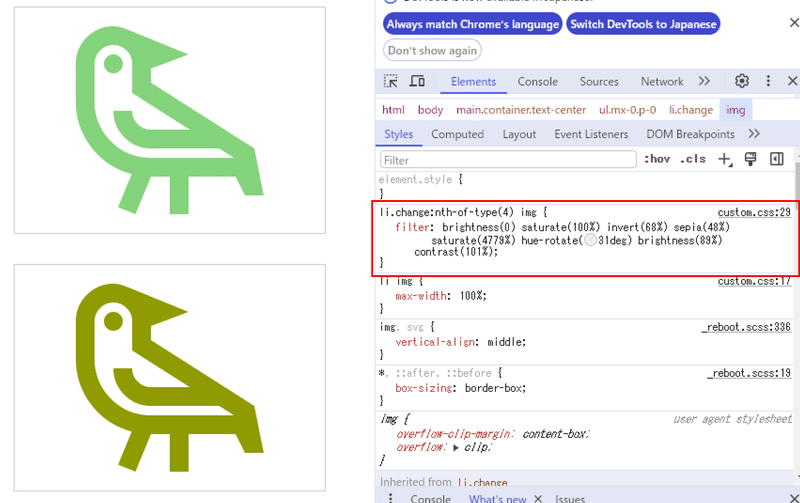
Task: Open drawer three-dot menu beside Console
Action: pyautogui.click(x=390, y=498)
